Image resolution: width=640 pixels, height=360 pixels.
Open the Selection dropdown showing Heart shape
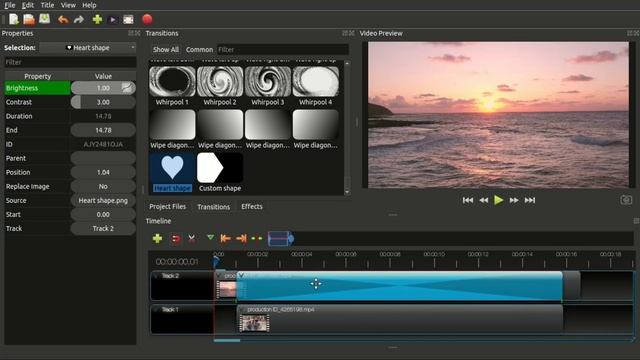point(87,48)
